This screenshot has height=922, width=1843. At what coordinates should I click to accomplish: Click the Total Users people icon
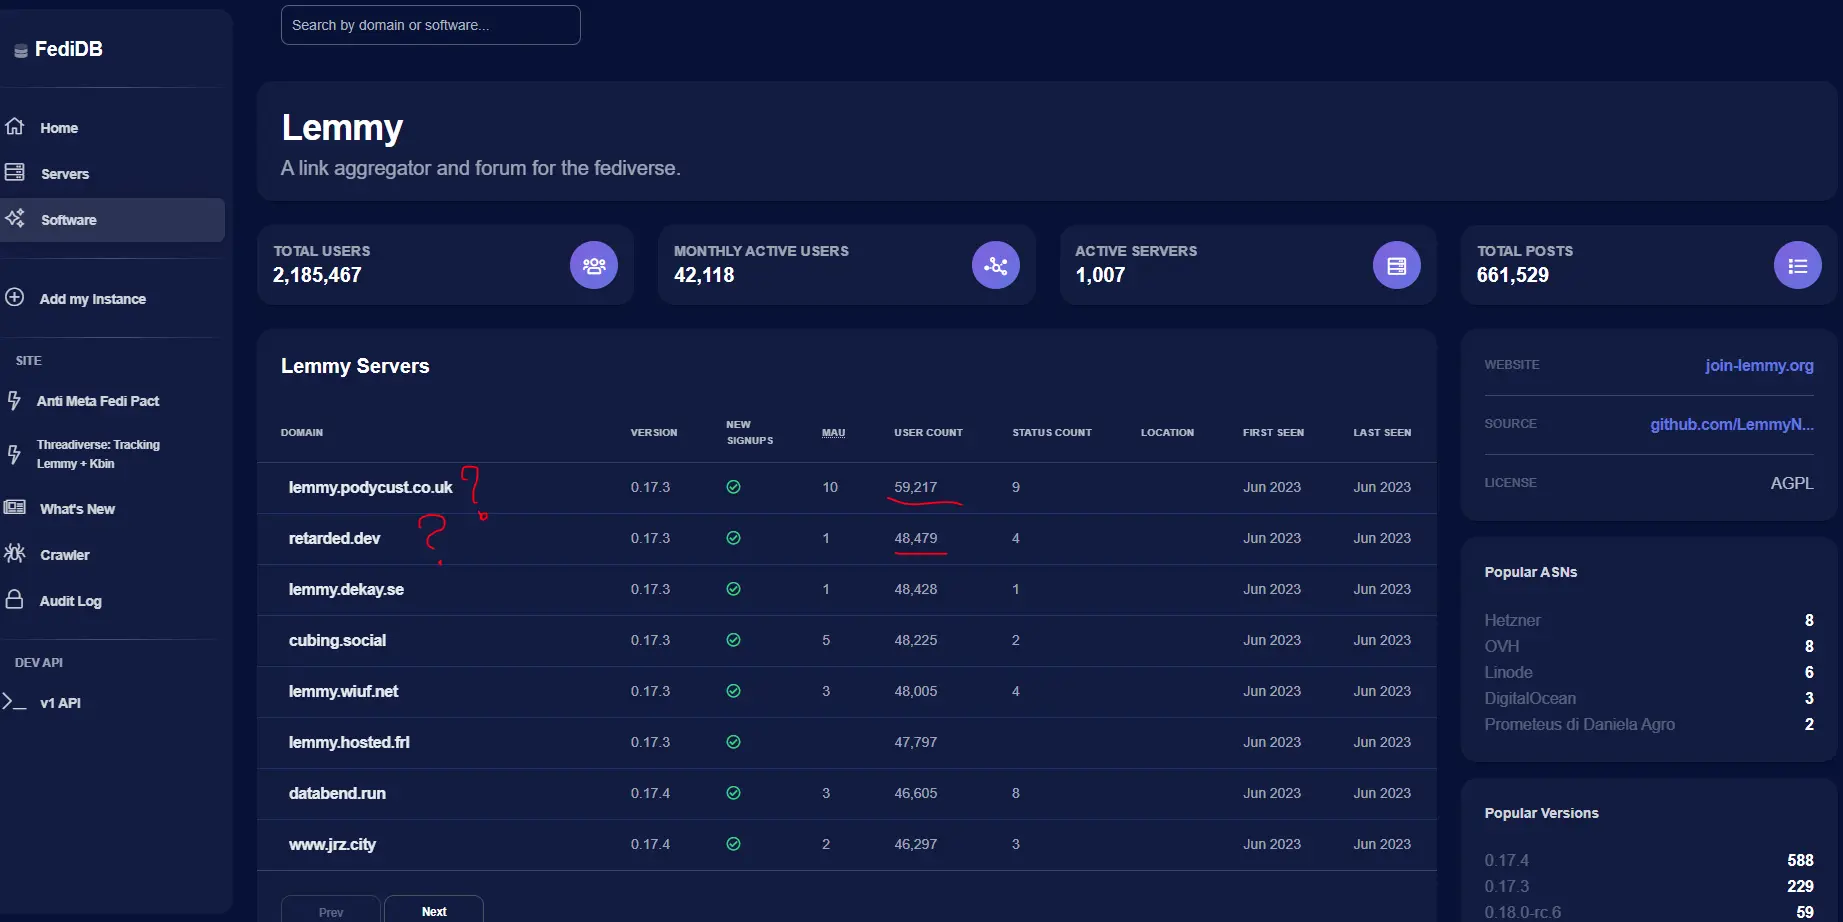594,265
